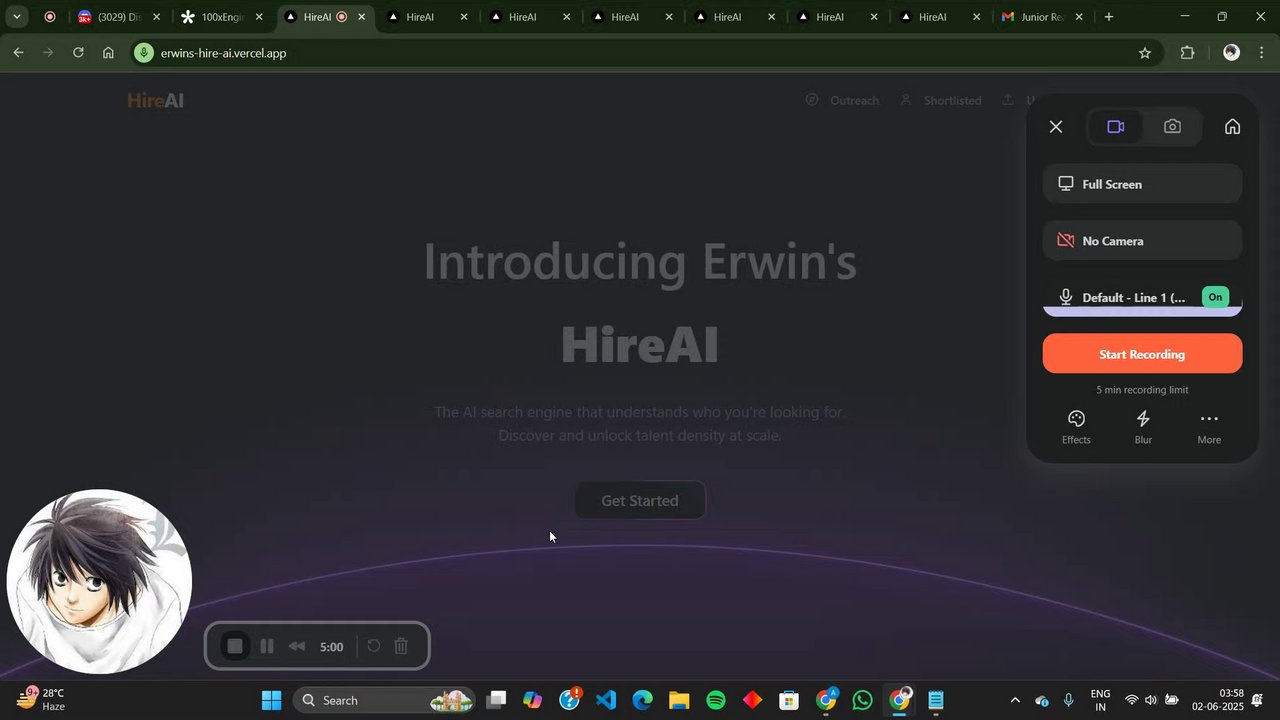The height and width of the screenshot is (720, 1280).
Task: Open the Windows Start menu
Action: 271,700
